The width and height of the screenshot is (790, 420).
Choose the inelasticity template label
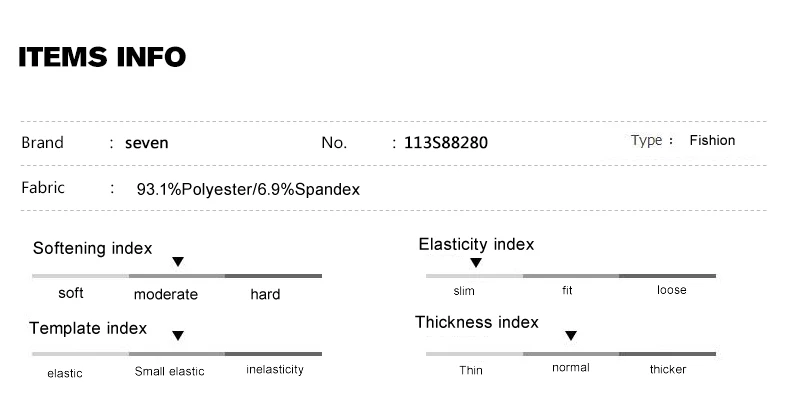click(275, 370)
